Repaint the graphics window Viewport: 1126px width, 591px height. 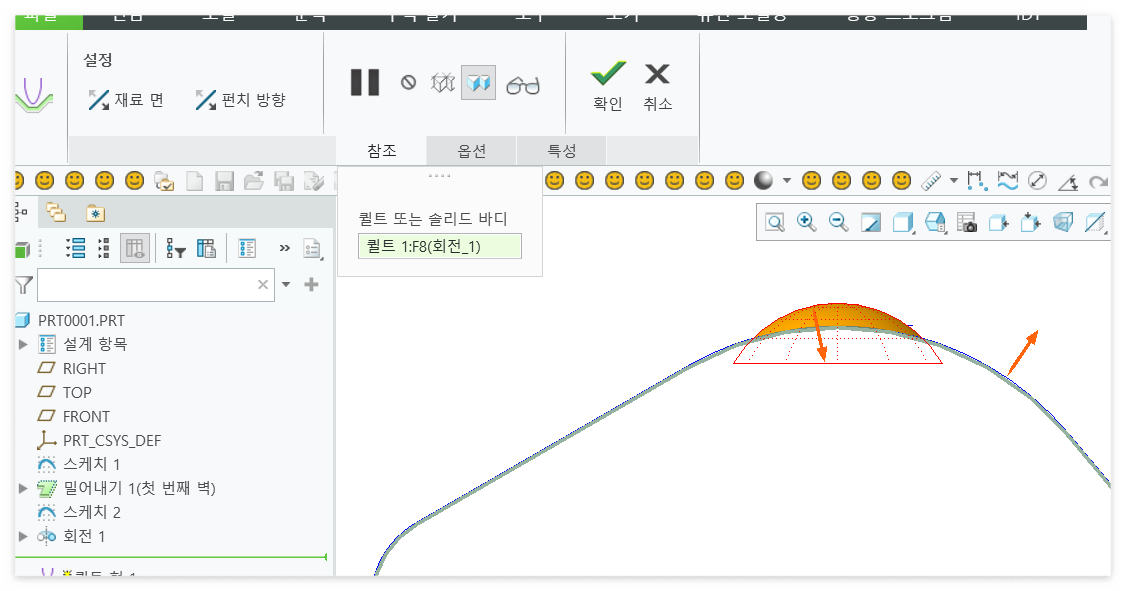870,223
